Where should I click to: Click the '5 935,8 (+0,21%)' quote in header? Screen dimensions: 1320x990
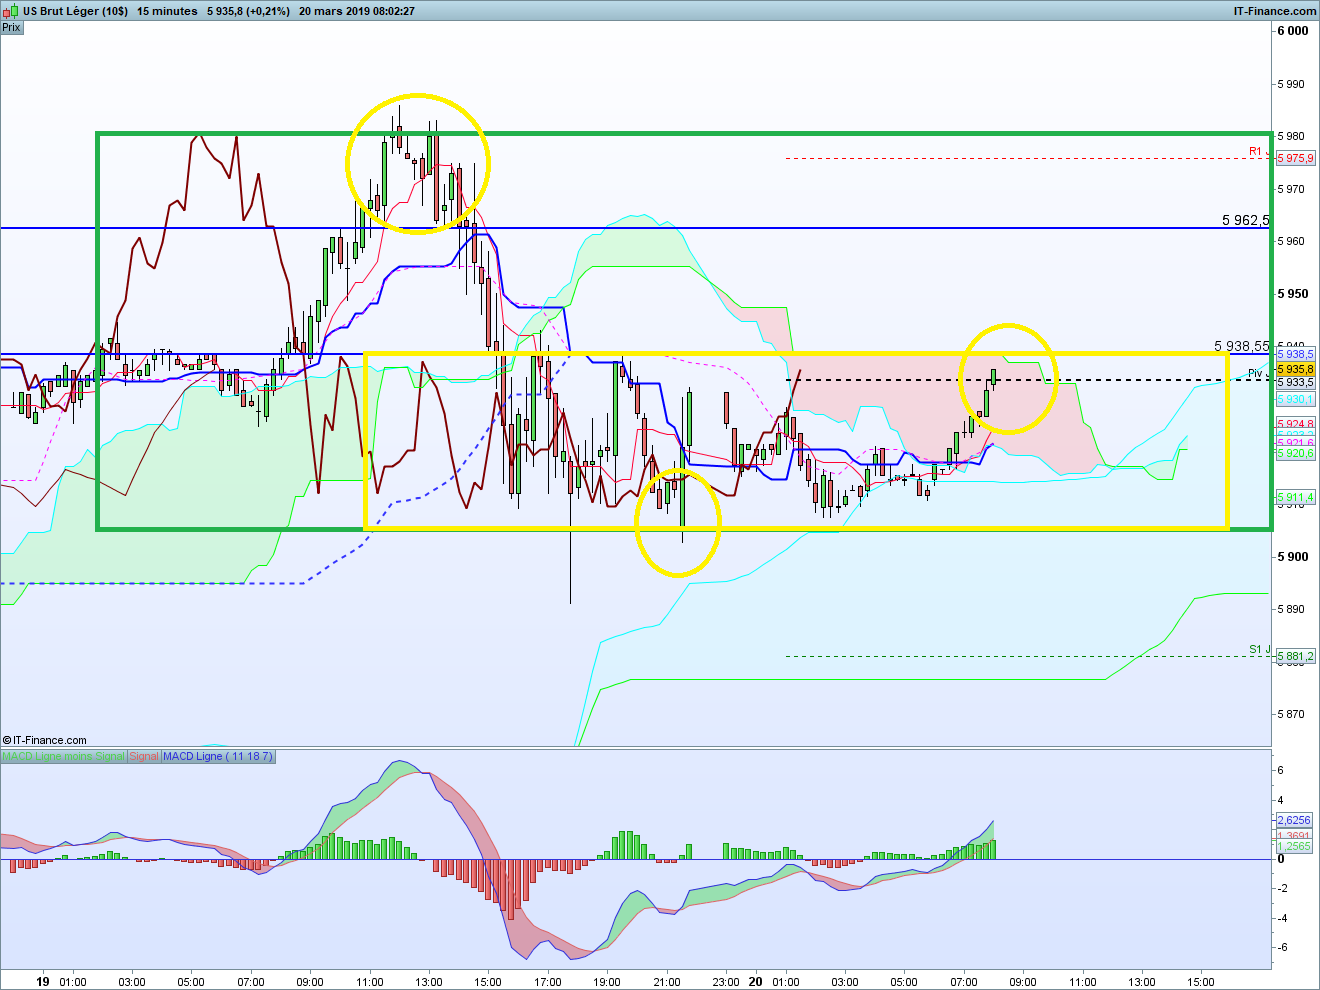coord(248,11)
